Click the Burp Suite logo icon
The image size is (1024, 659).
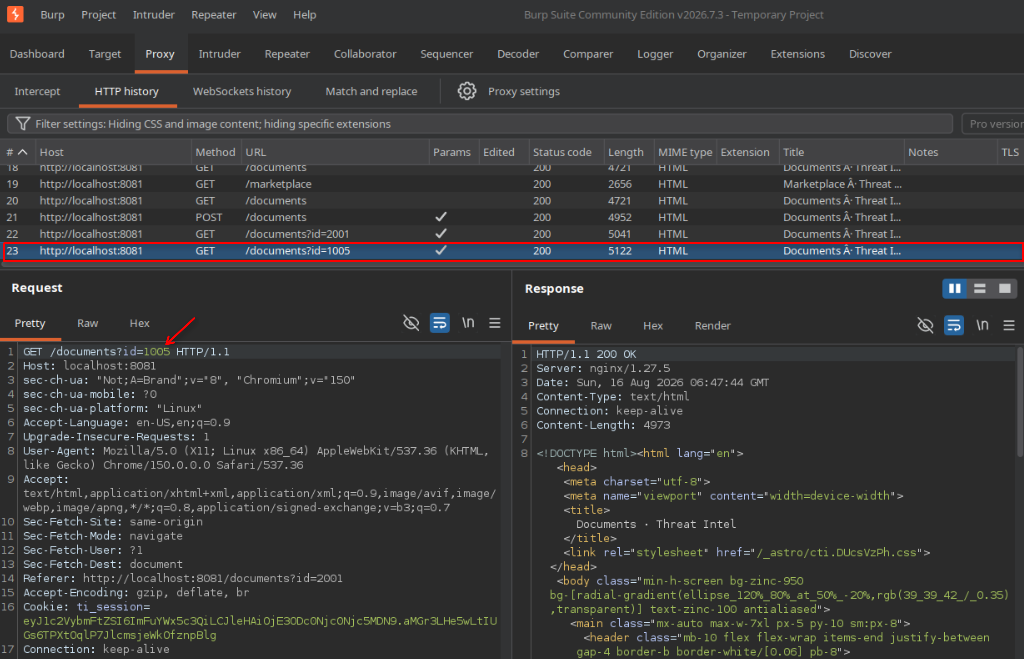click(x=15, y=14)
